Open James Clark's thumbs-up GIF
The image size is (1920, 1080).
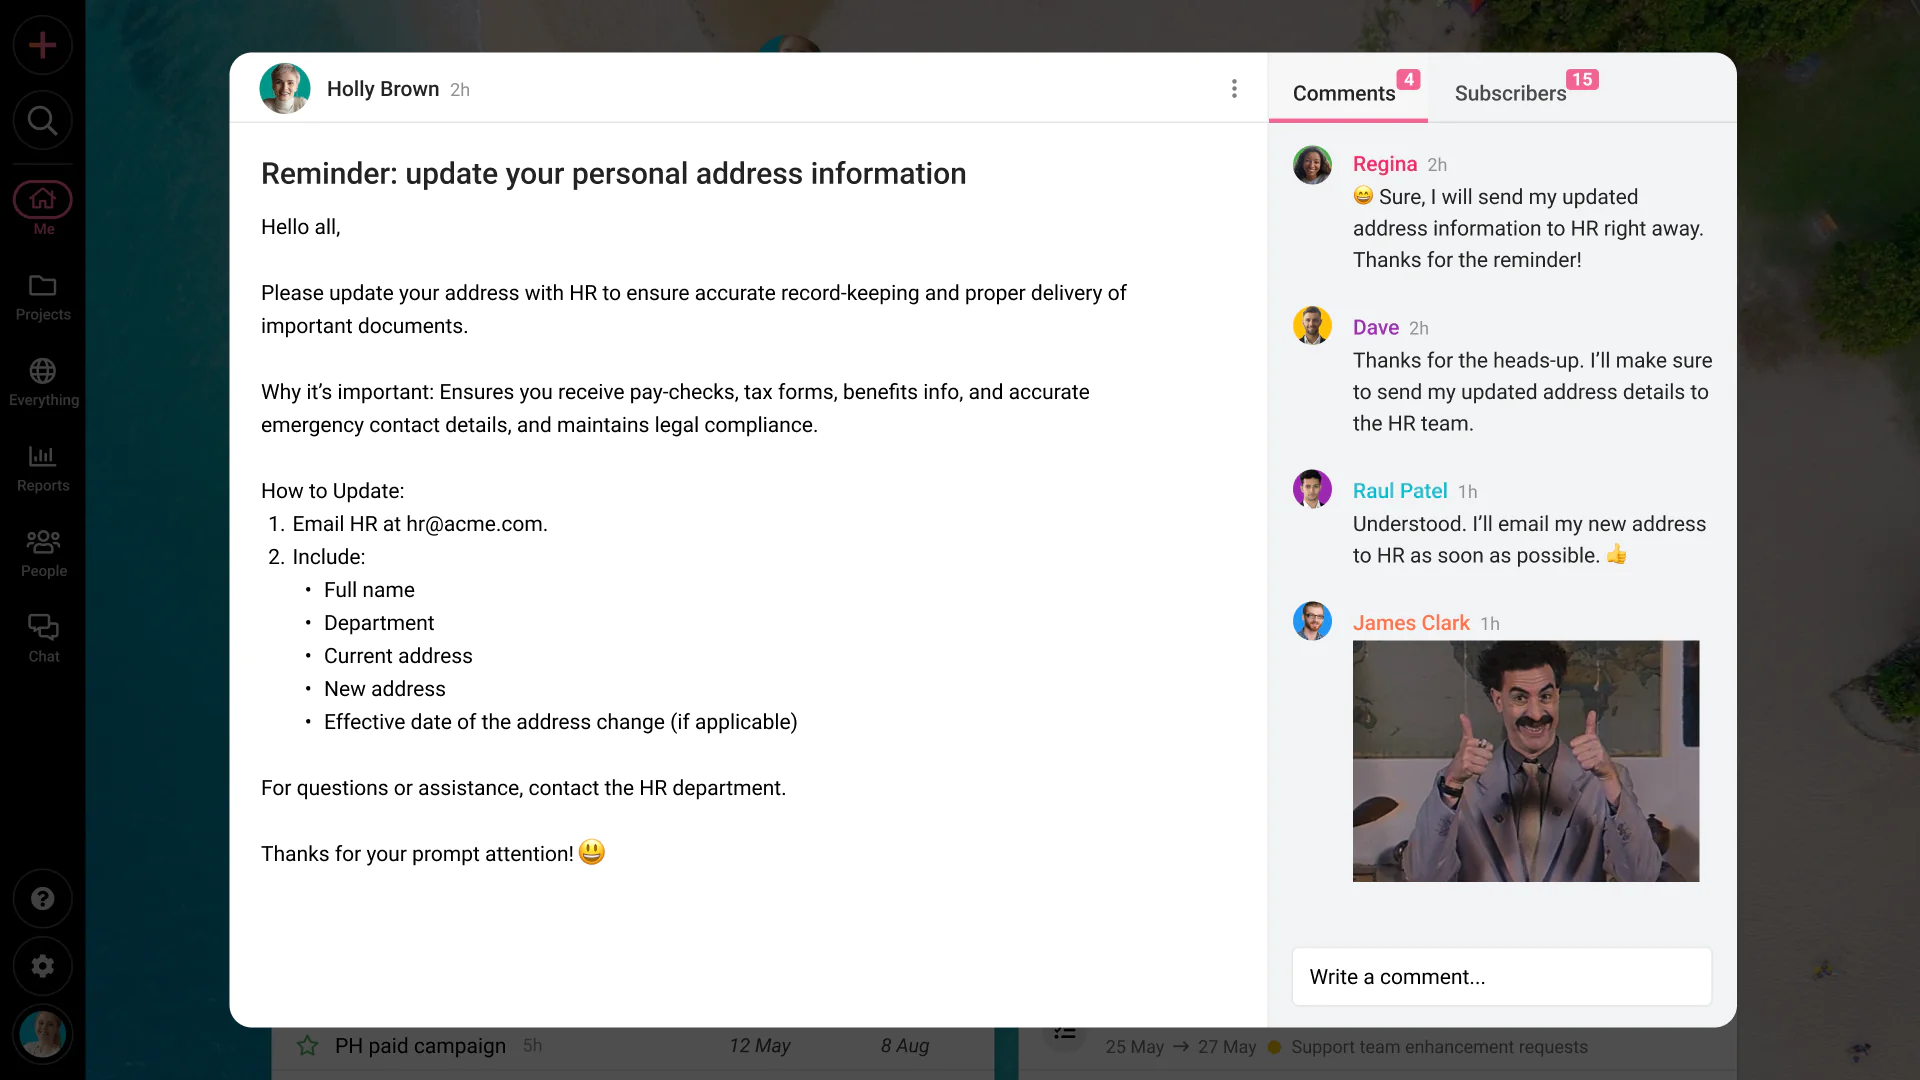pos(1525,761)
